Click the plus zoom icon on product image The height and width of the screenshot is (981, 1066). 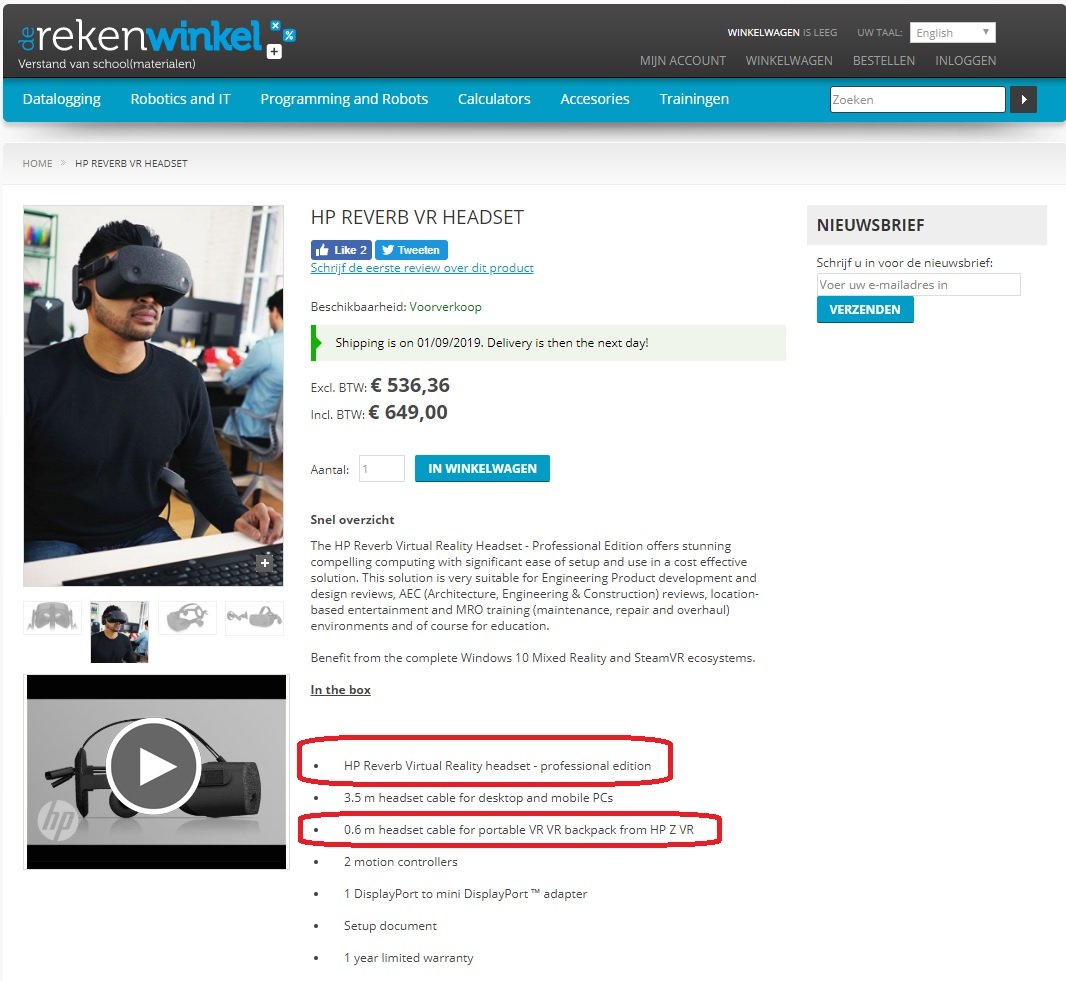pyautogui.click(x=265, y=562)
